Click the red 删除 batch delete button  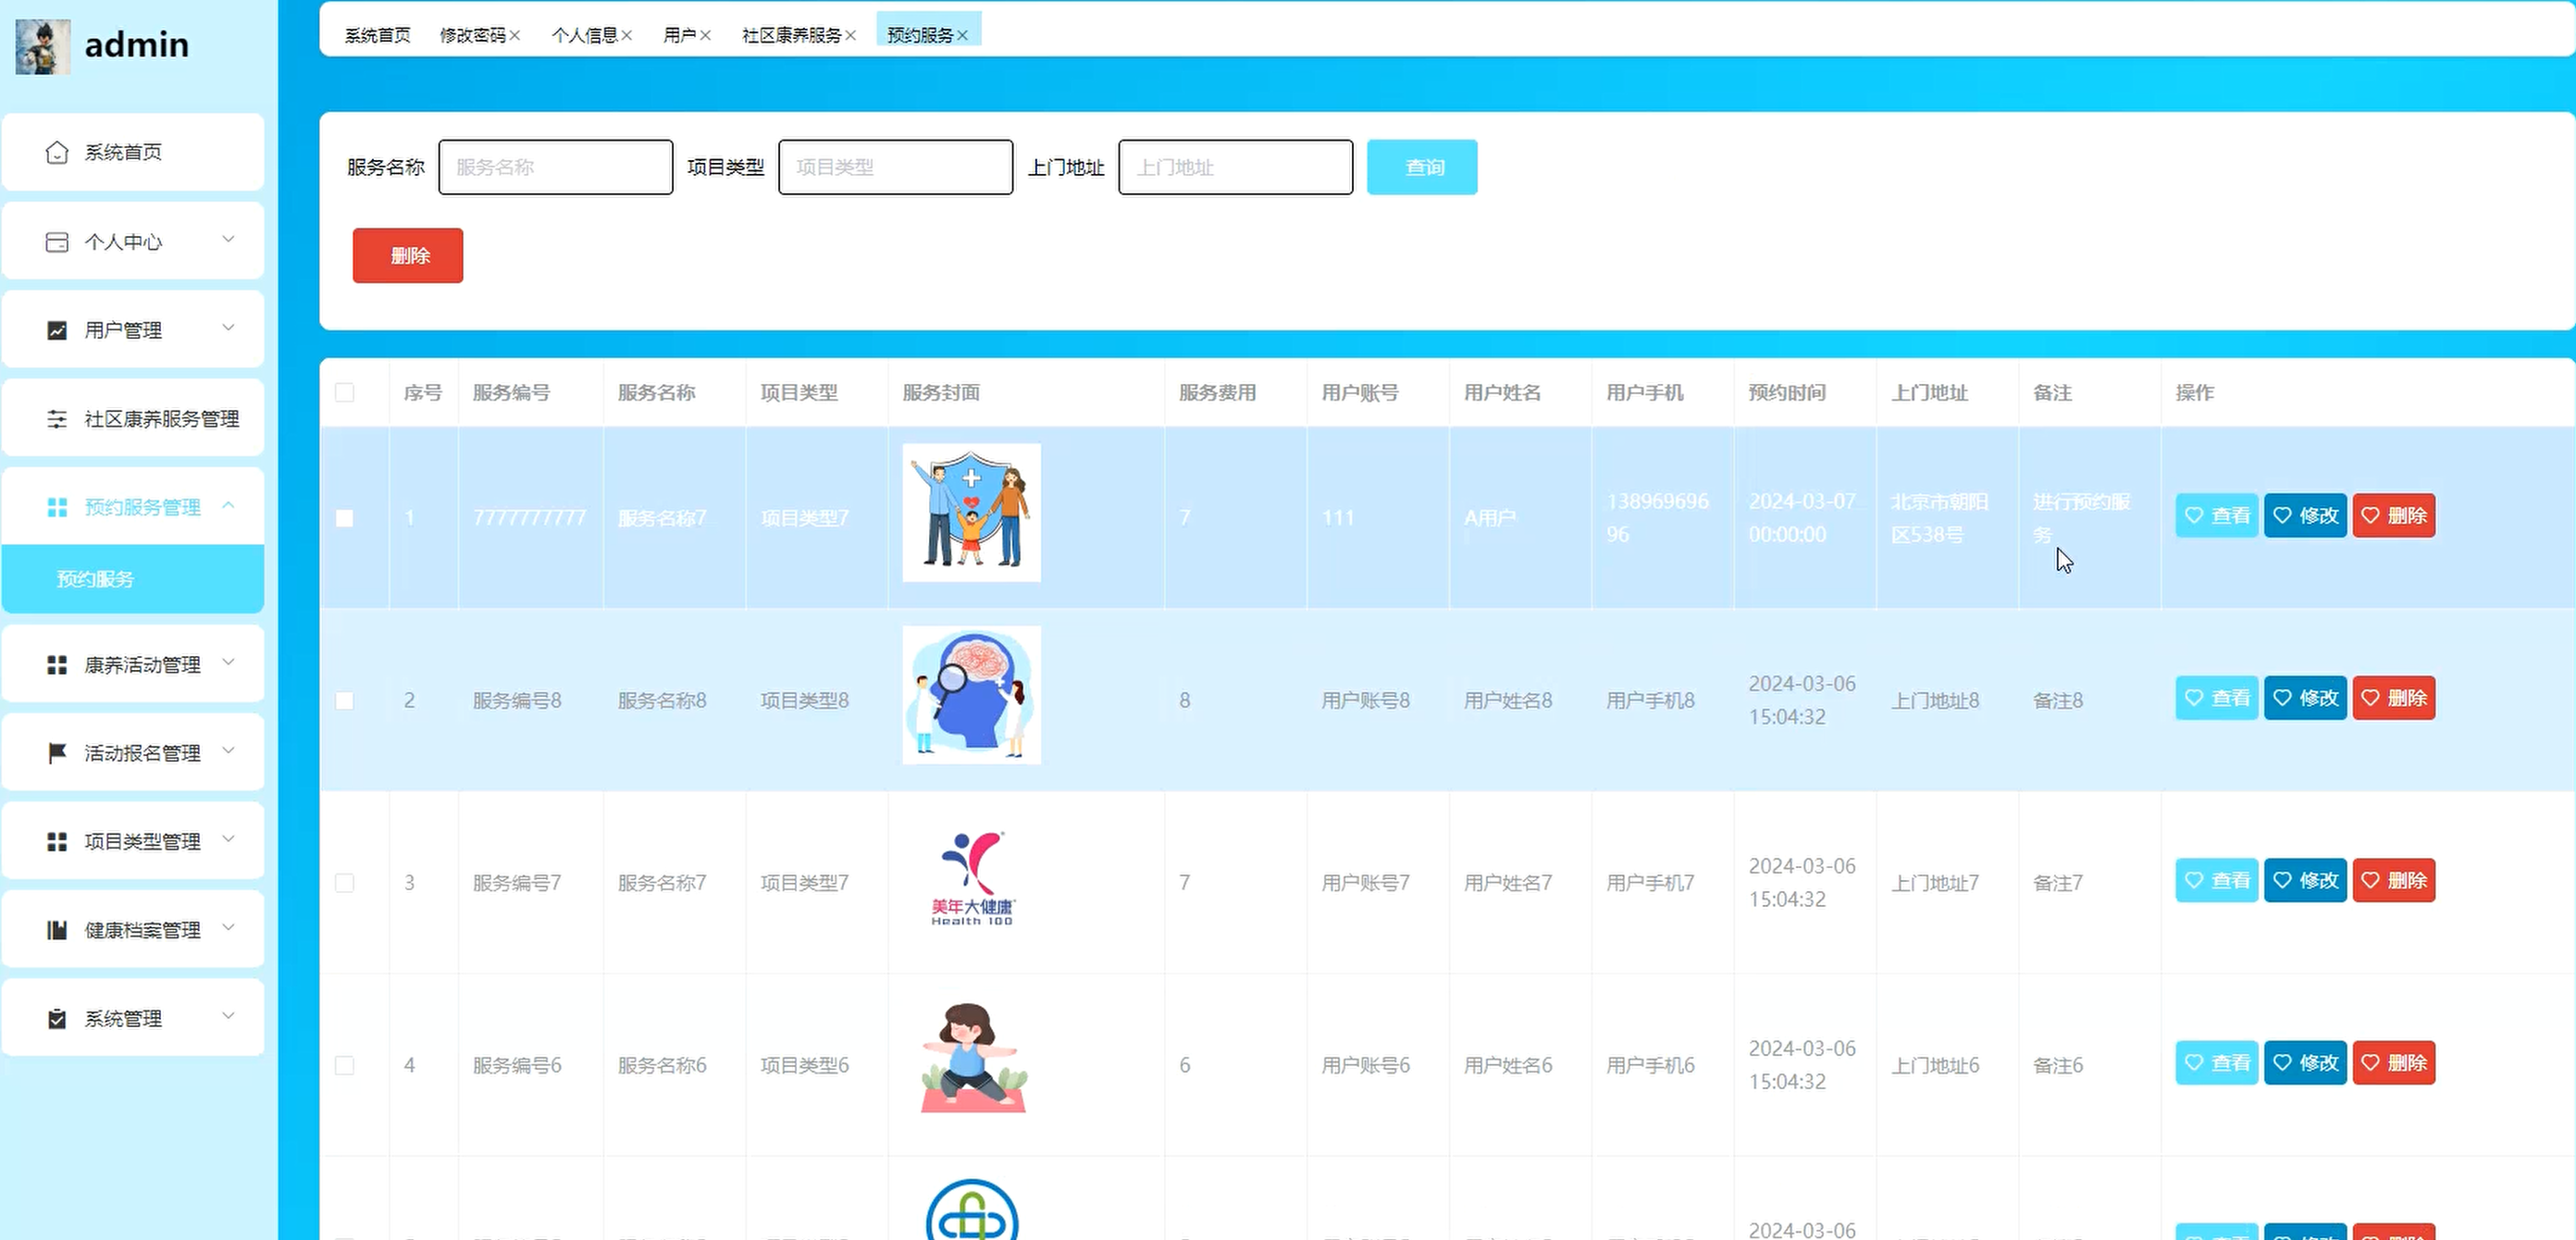coord(408,256)
